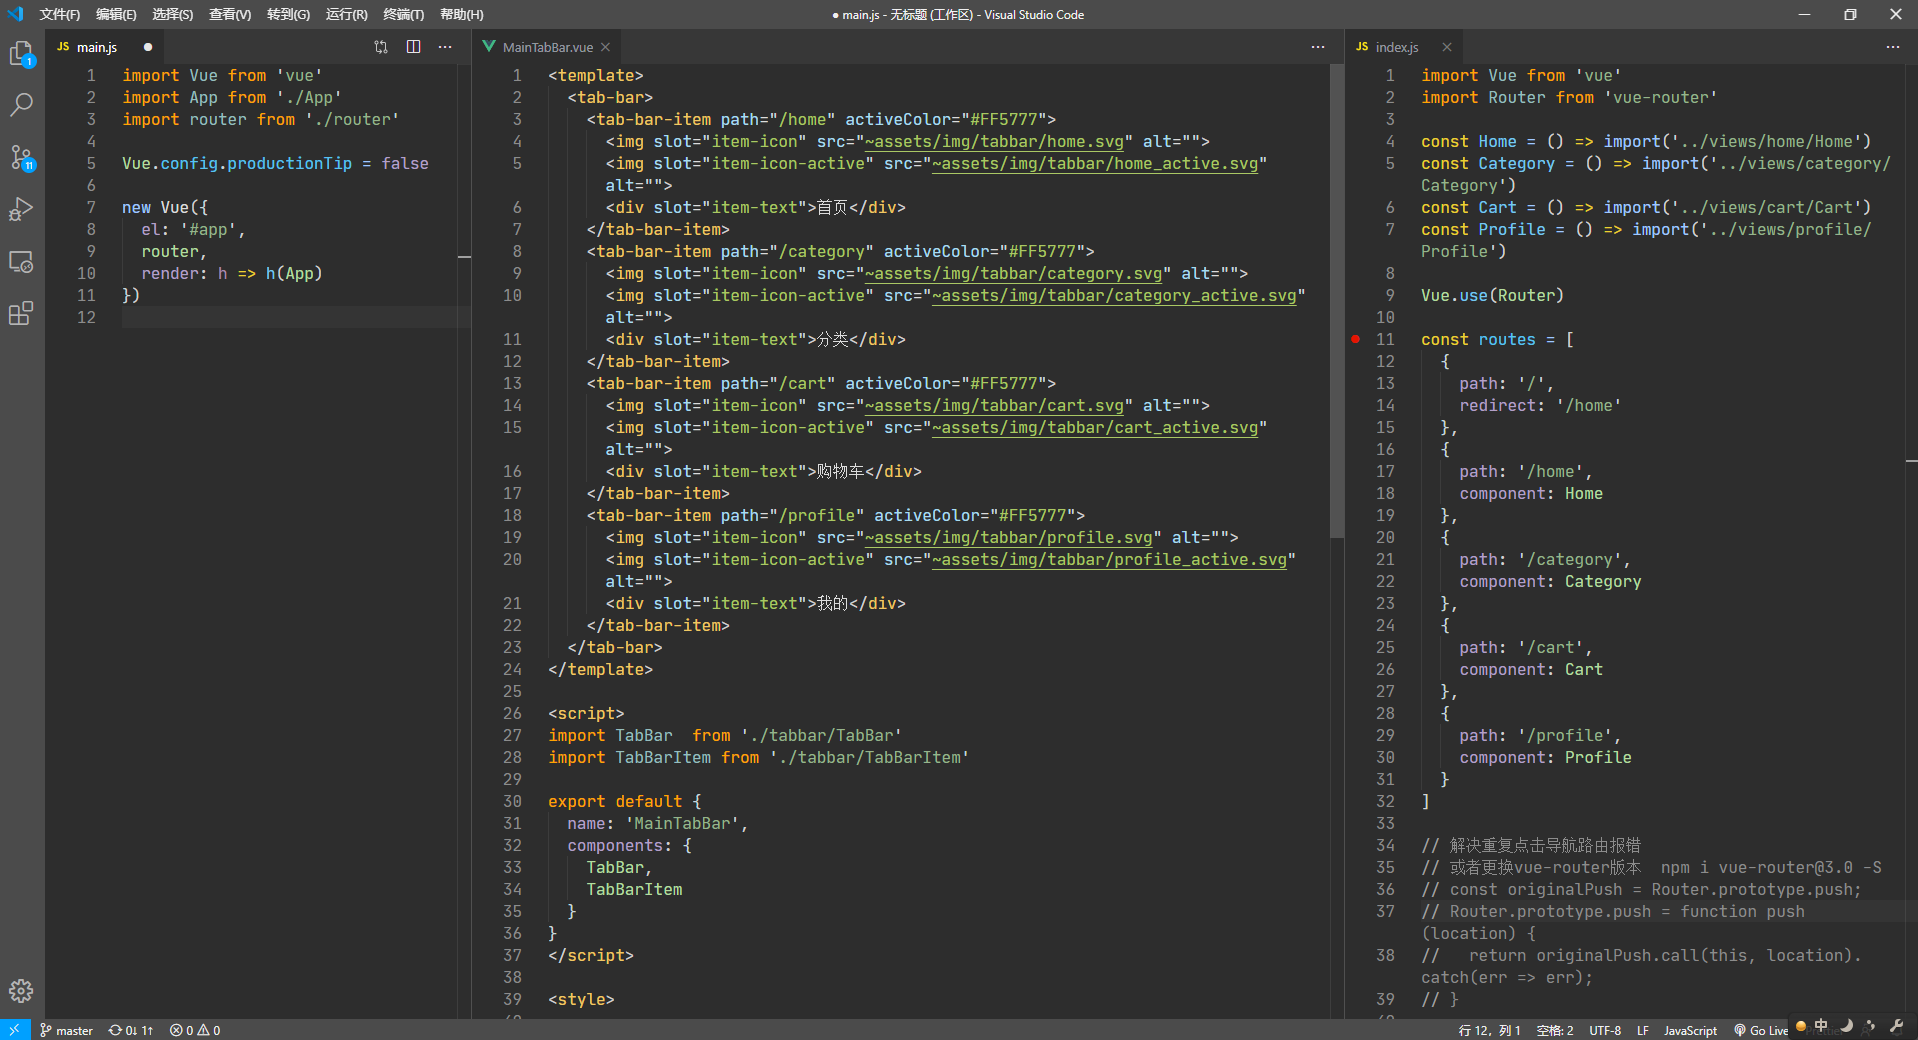The width and height of the screenshot is (1918, 1040).
Task: Click 'Vue.use(Router)' in index.js
Action: click(1492, 295)
